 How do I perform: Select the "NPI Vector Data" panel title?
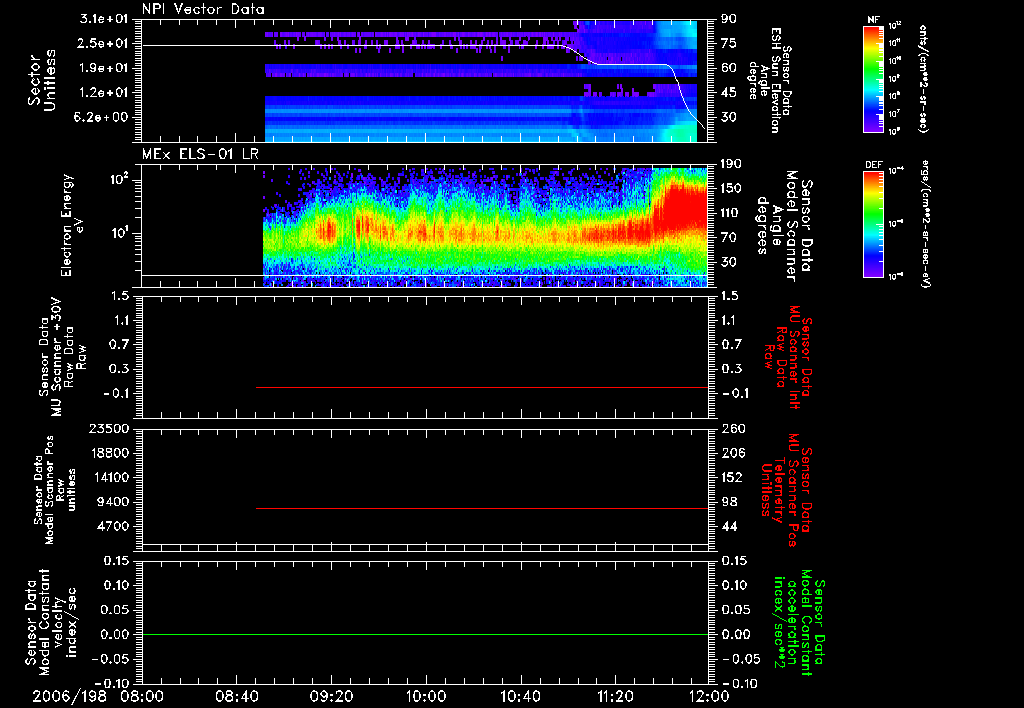point(203,9)
